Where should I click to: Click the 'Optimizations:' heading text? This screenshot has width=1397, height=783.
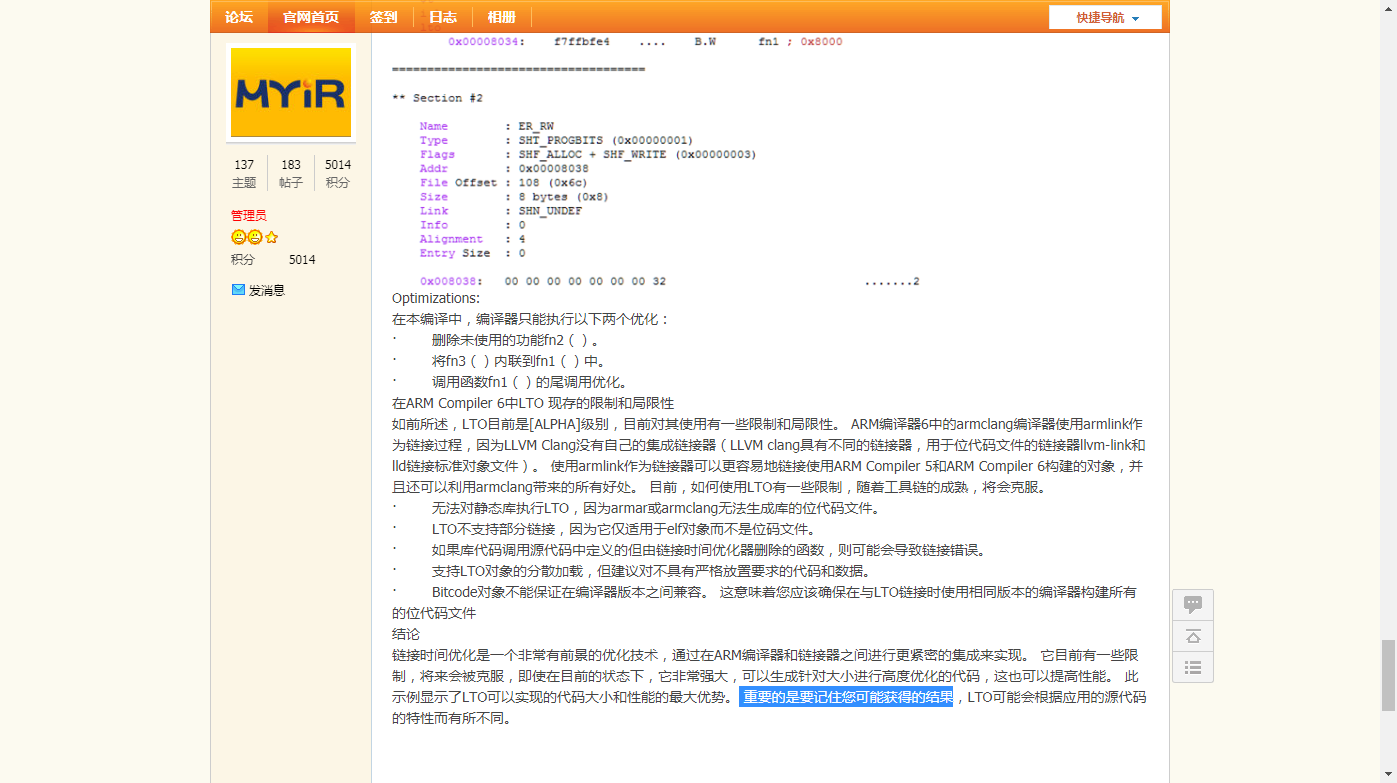436,298
